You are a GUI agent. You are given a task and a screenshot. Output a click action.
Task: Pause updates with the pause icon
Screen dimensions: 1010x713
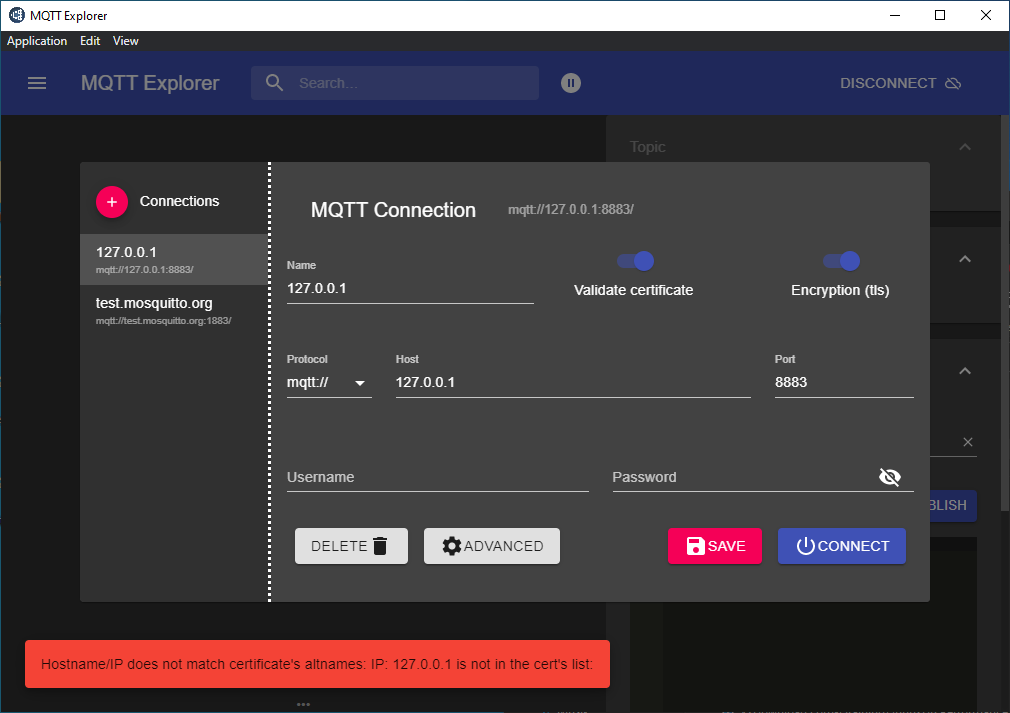click(571, 83)
